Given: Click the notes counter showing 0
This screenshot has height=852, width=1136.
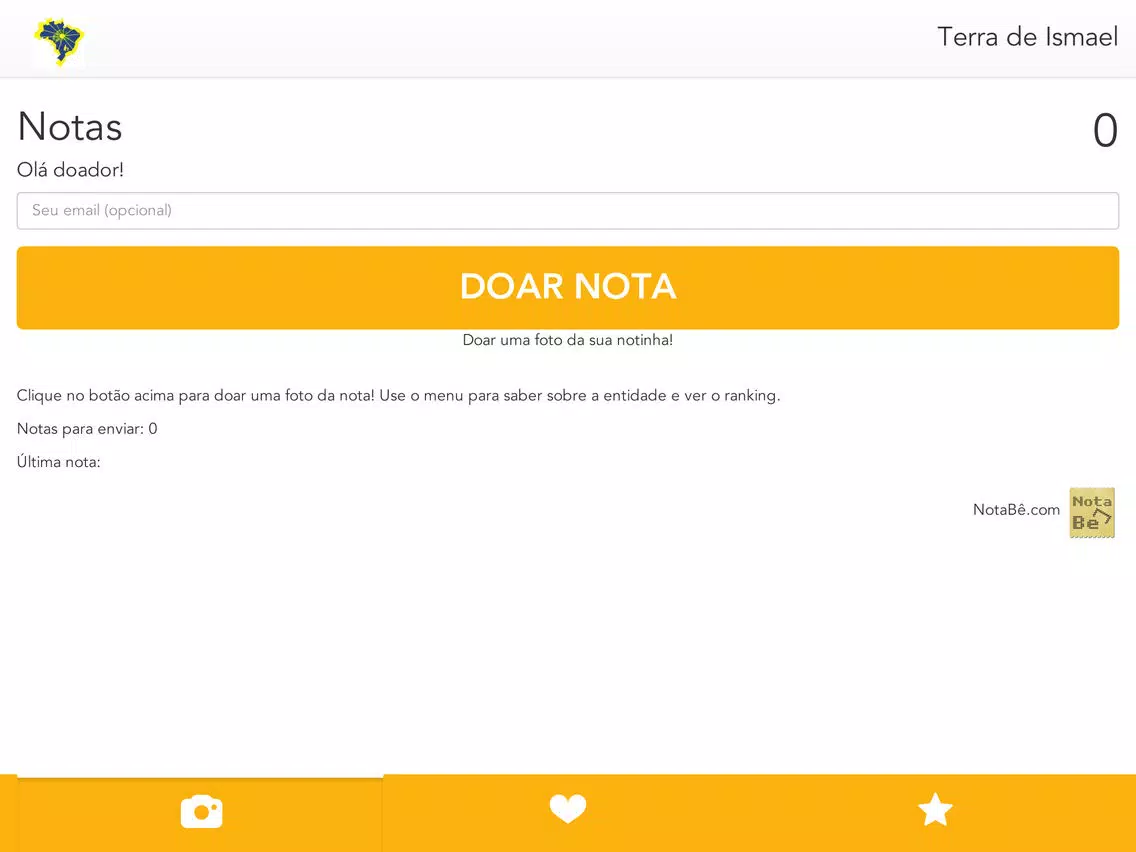Looking at the screenshot, I should pyautogui.click(x=1105, y=131).
